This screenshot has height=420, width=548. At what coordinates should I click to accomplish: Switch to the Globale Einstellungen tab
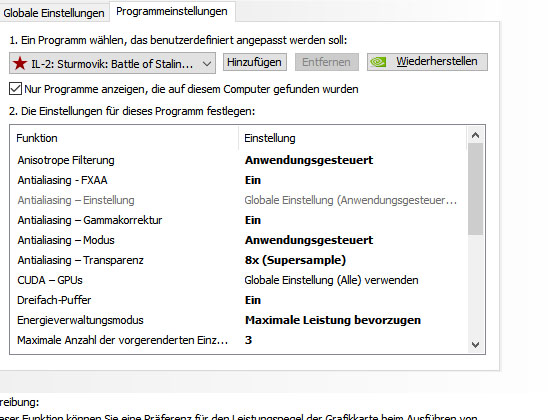(54, 13)
